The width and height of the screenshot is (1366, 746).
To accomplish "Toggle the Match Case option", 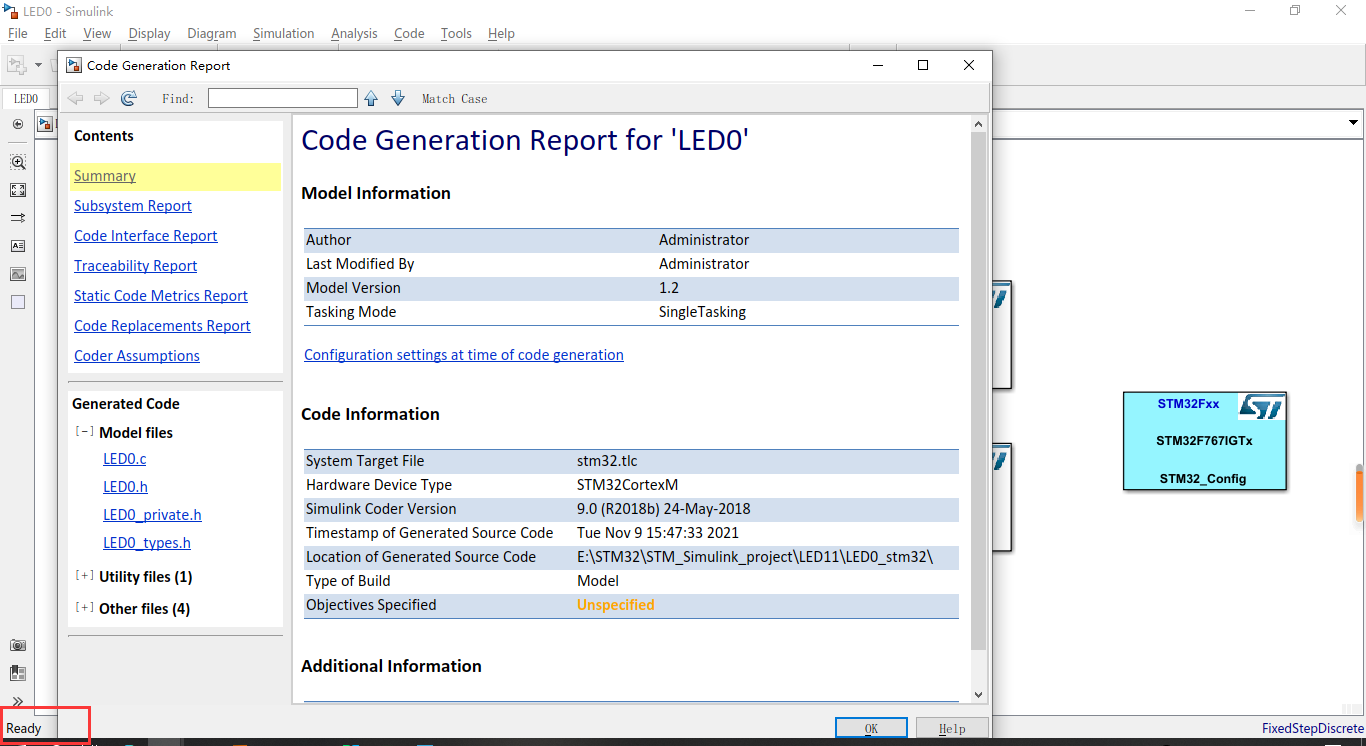I will [x=455, y=99].
